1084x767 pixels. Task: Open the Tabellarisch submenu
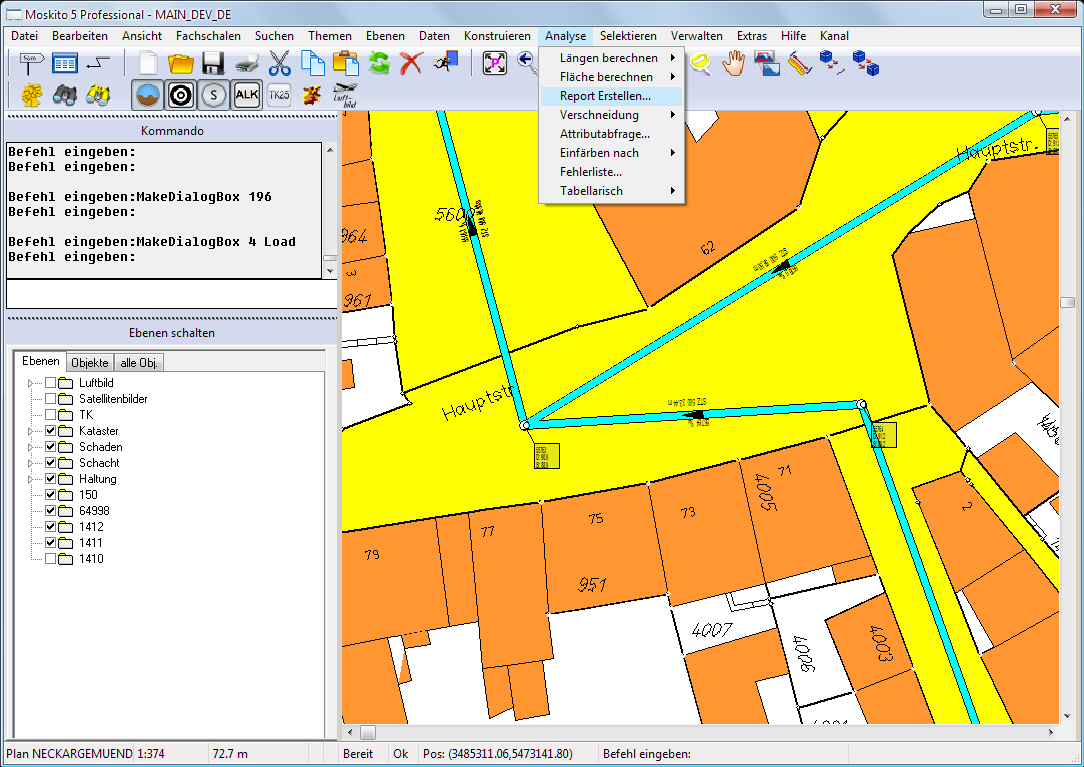pos(611,191)
